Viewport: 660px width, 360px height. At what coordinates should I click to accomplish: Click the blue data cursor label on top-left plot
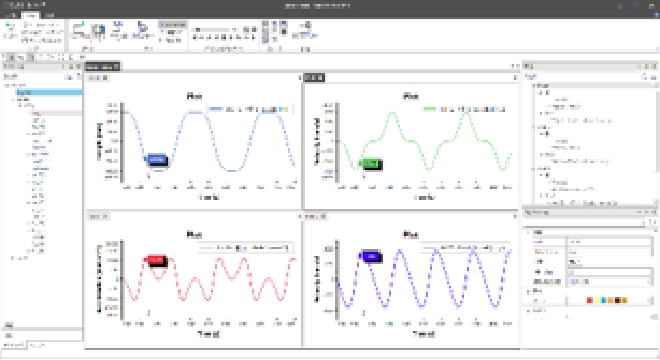[x=156, y=160]
